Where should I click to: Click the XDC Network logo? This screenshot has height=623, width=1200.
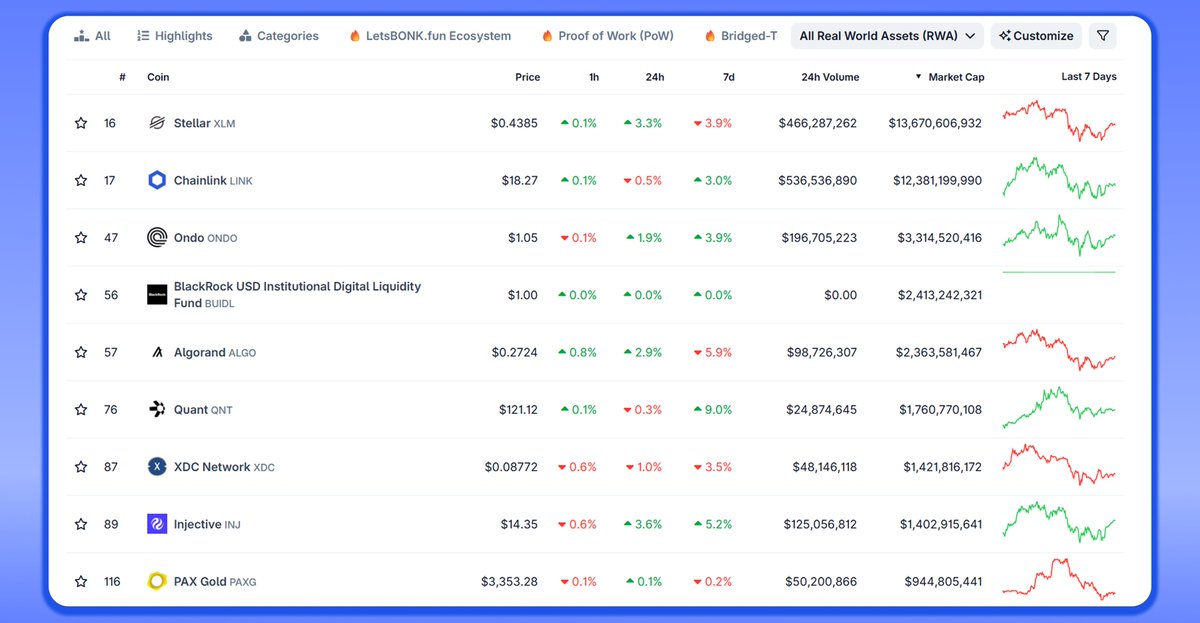click(157, 467)
